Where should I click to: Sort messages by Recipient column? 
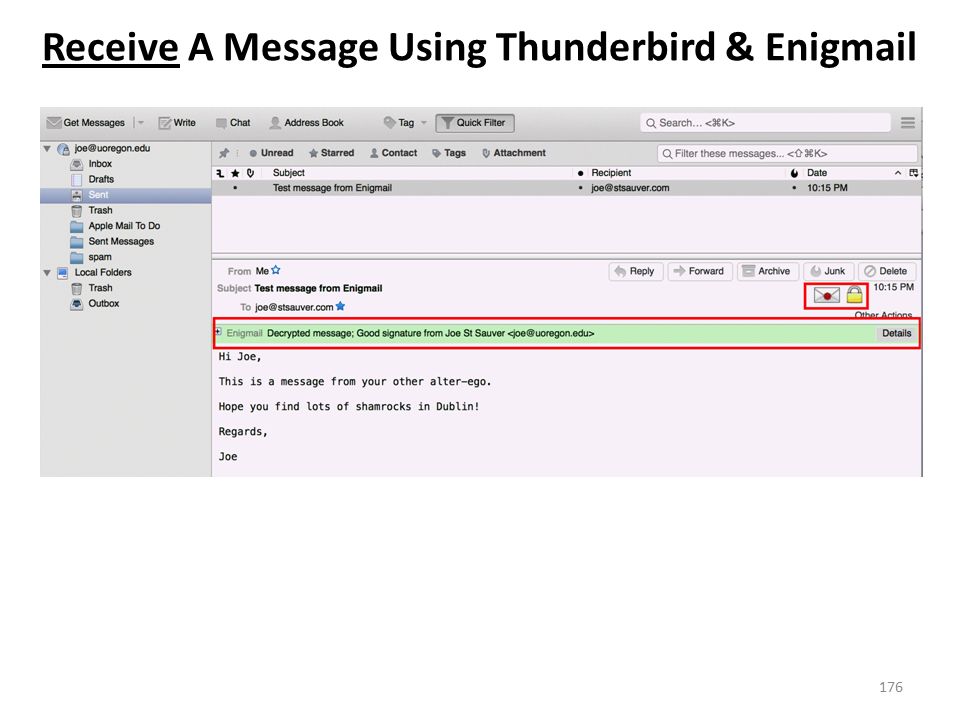click(611, 173)
